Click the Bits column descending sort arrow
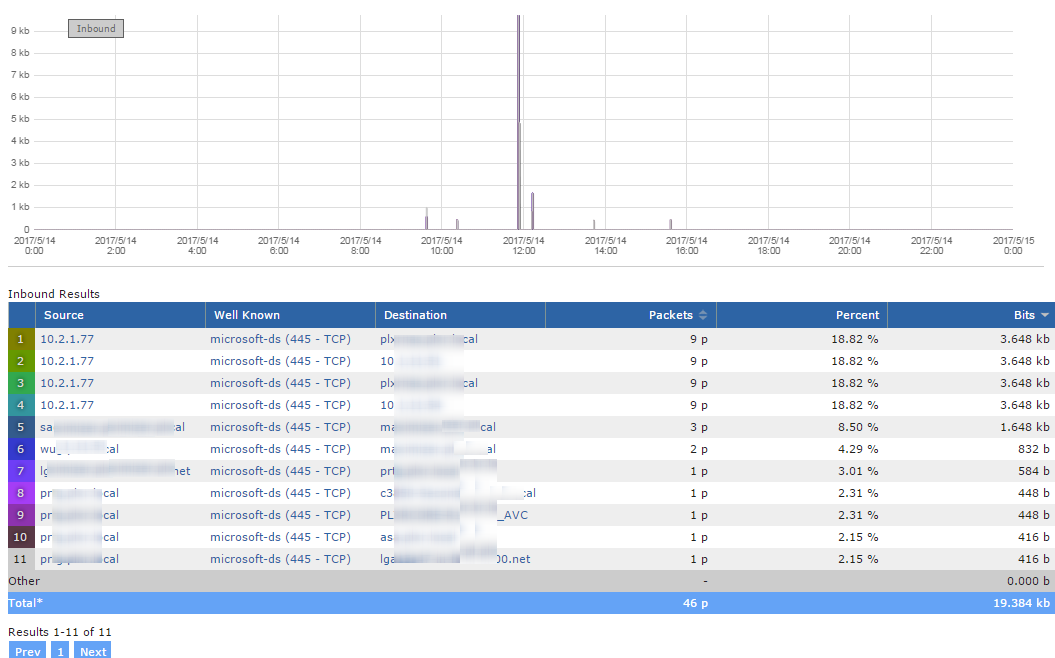1055x658 pixels. pyautogui.click(x=1045, y=315)
